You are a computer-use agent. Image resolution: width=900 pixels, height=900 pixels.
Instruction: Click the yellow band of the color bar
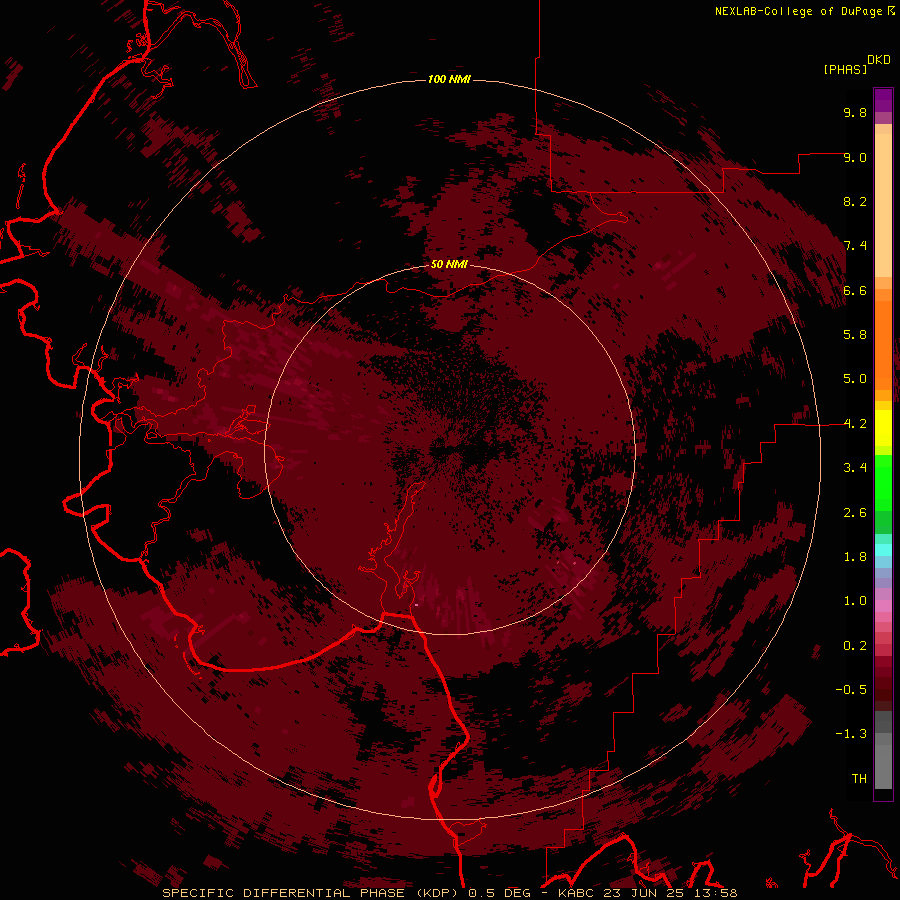coord(883,428)
